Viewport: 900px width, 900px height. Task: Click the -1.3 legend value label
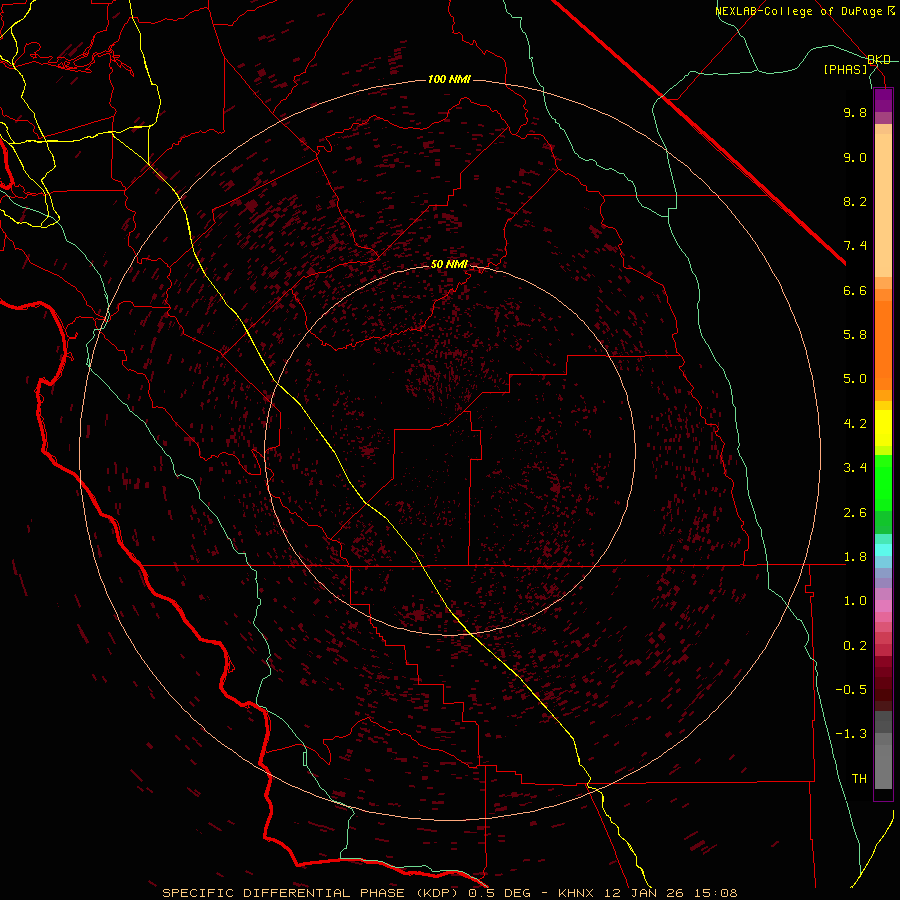pyautogui.click(x=853, y=734)
